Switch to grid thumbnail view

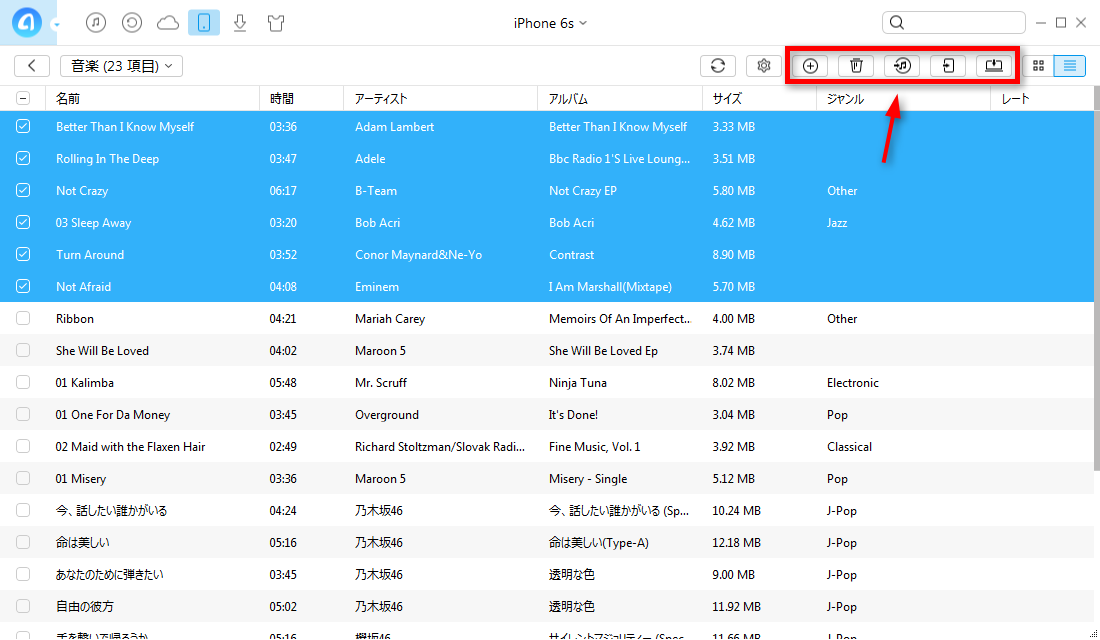point(1038,66)
